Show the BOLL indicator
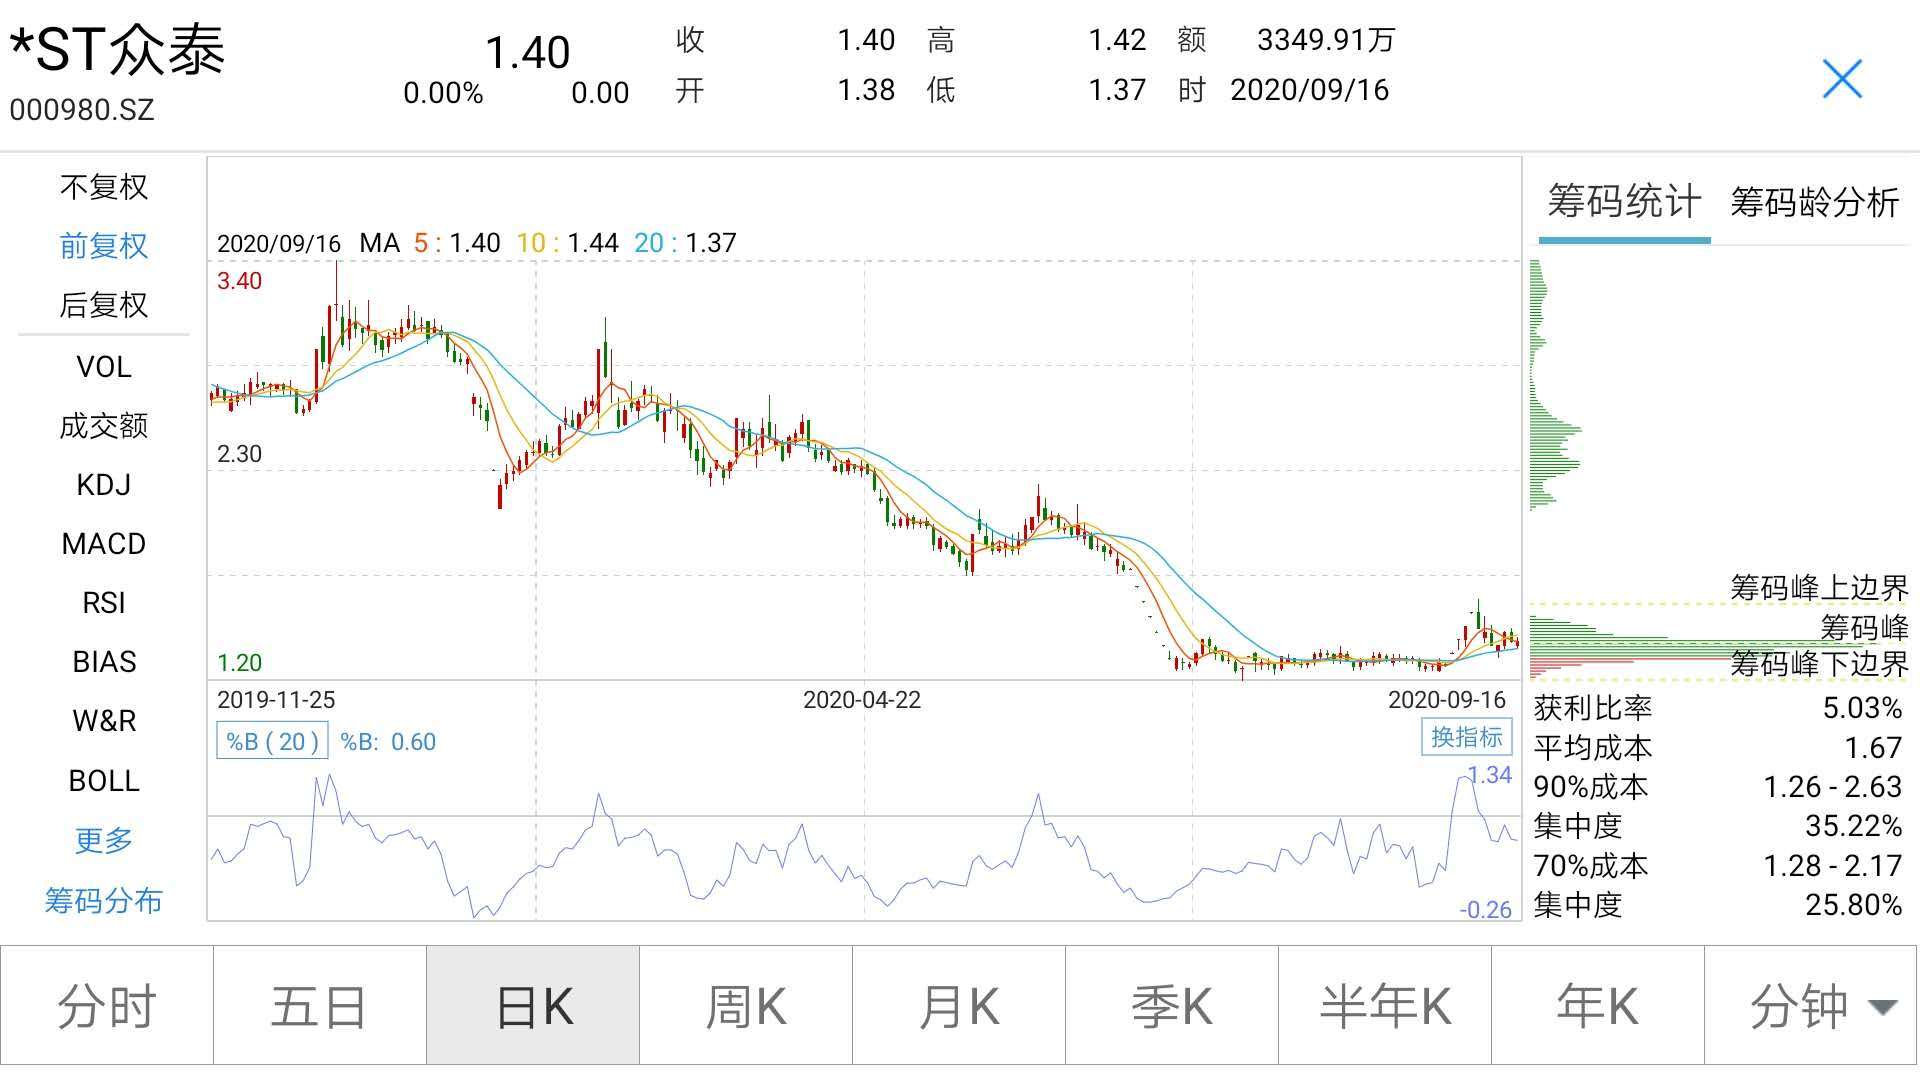 pyautogui.click(x=103, y=780)
